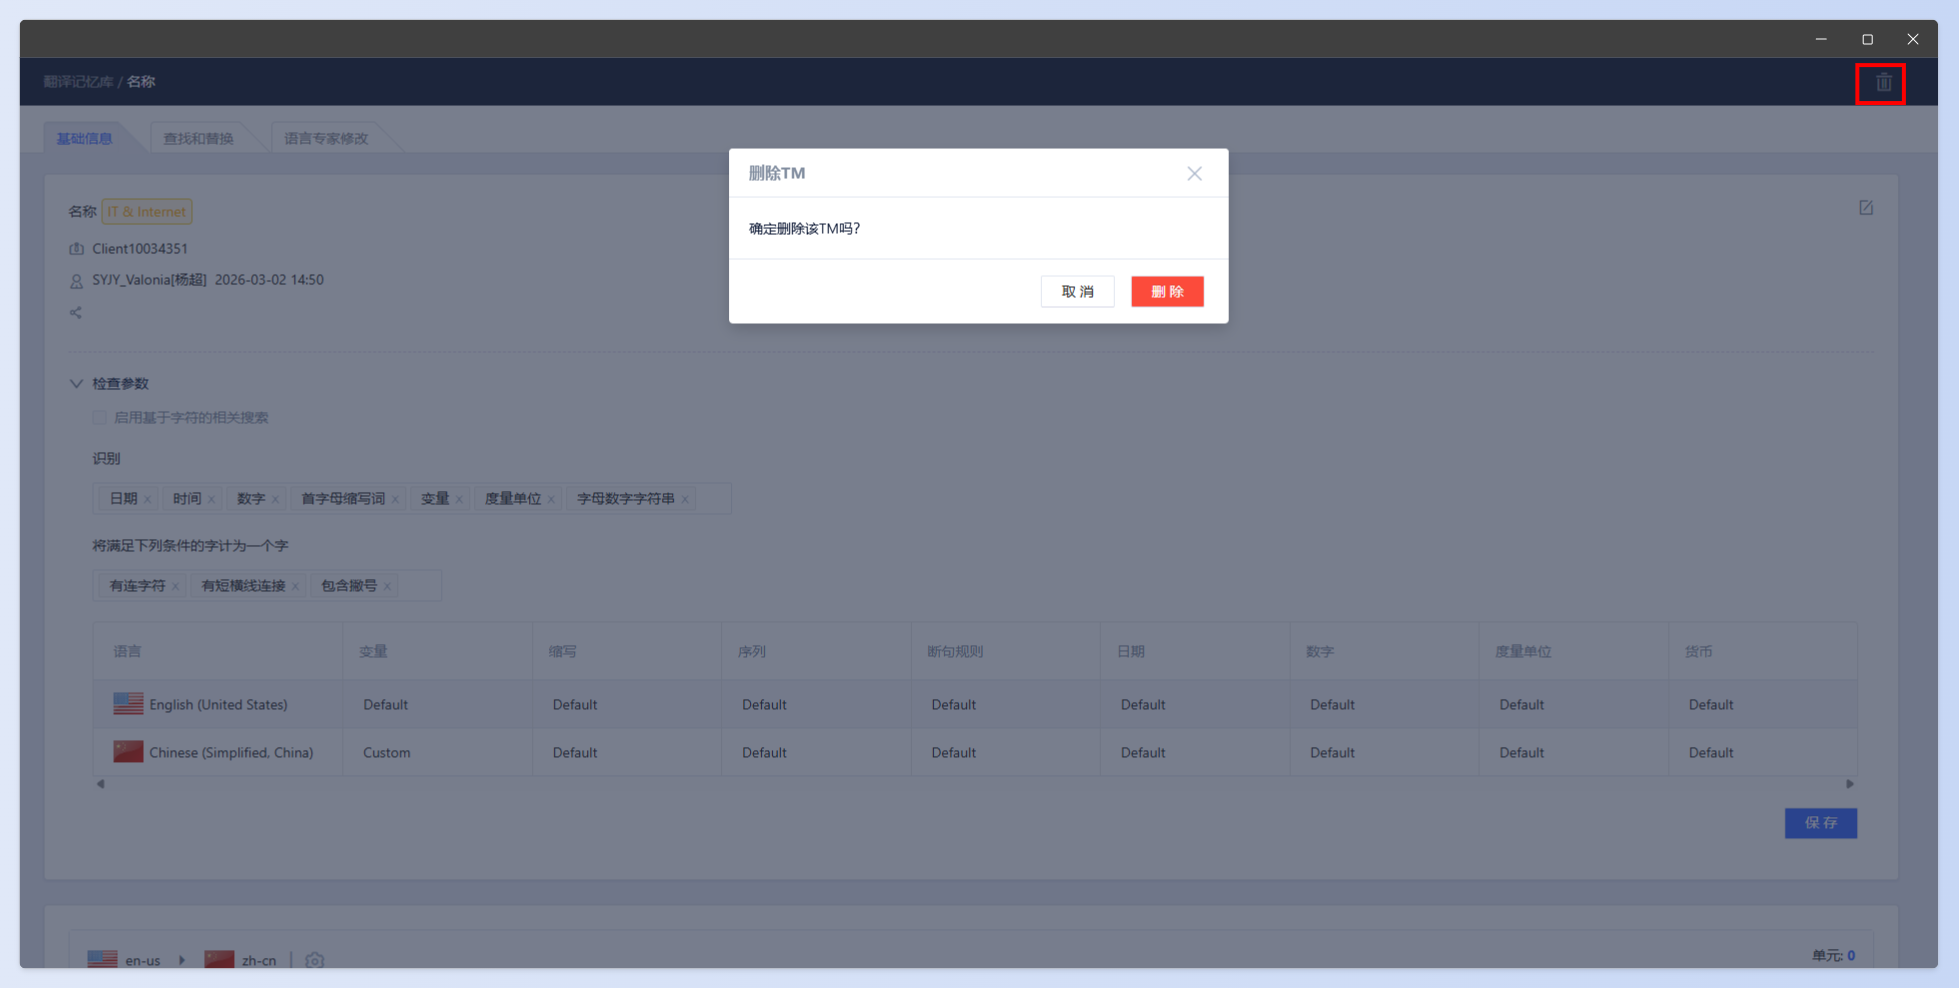Confirm deletion with red 删除 button
This screenshot has width=1959, height=988.
coord(1167,291)
